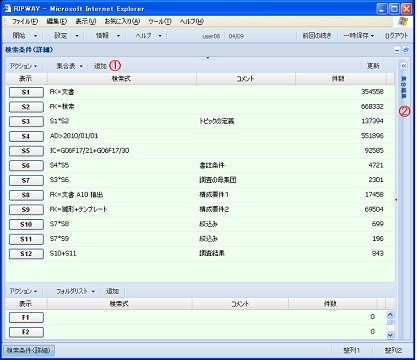Screen dimensions: 417x360
Task: Click upper table 件数 column header
Action: [341, 79]
